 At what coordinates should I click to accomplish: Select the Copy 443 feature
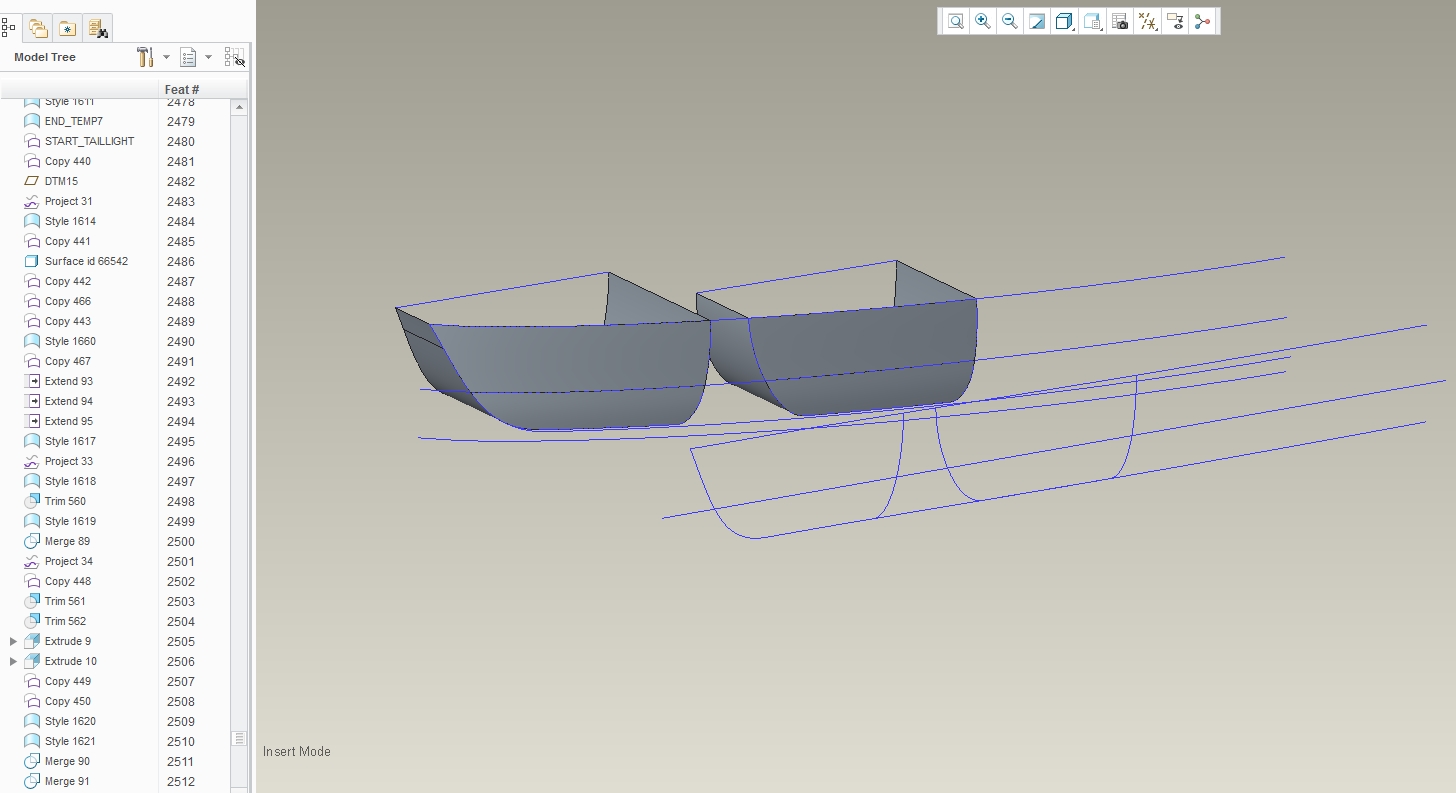point(68,321)
